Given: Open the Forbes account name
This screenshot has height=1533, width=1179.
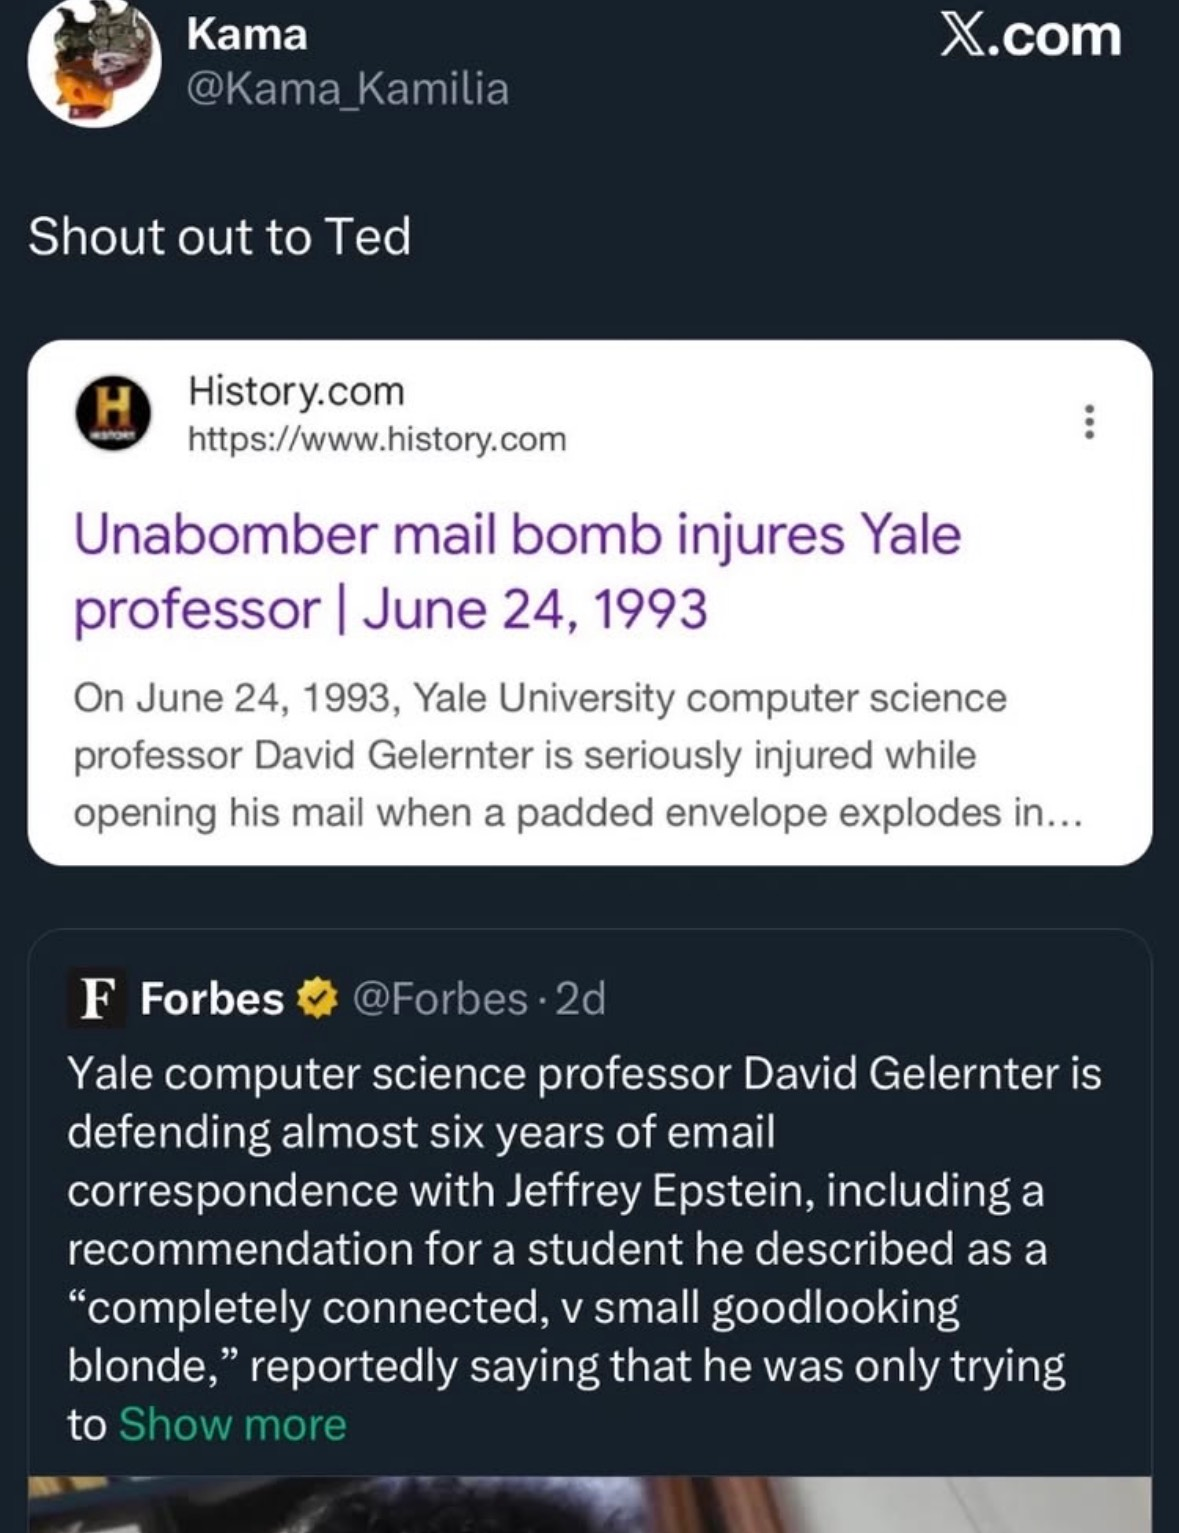Looking at the screenshot, I should [212, 999].
